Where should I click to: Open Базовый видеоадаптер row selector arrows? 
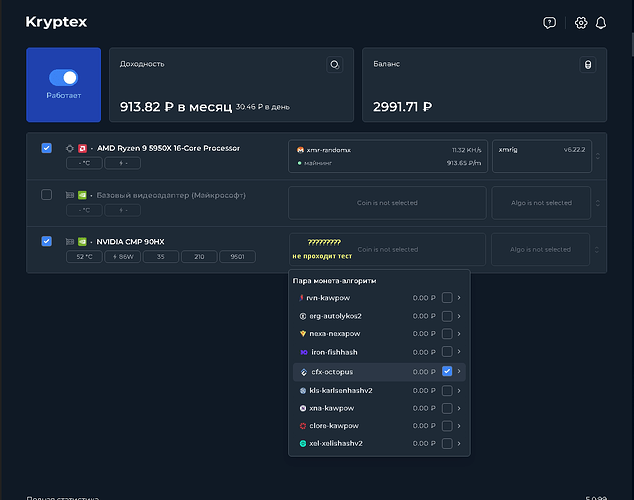(x=598, y=203)
